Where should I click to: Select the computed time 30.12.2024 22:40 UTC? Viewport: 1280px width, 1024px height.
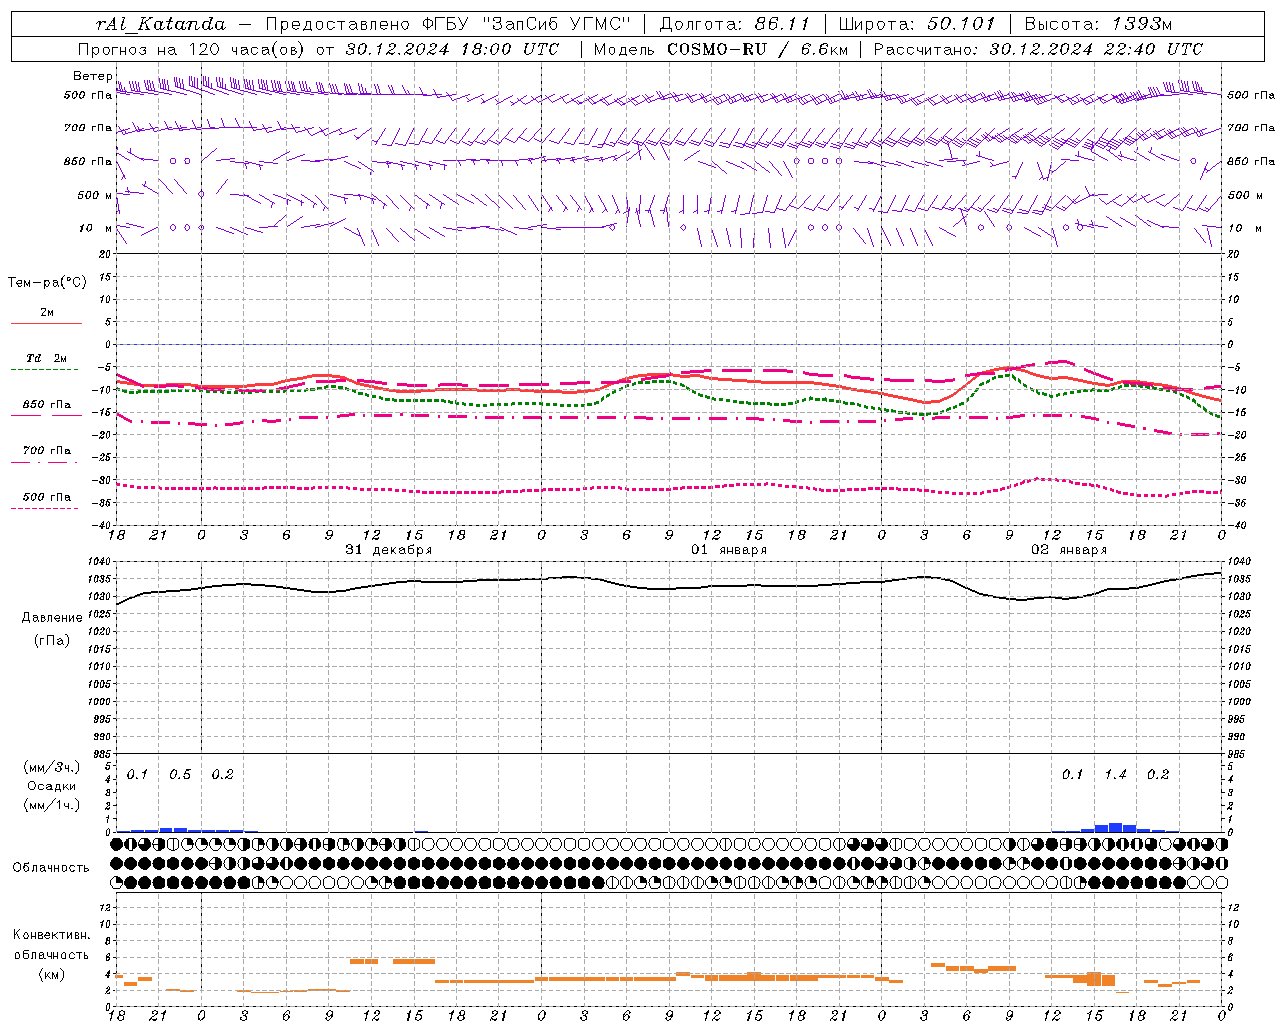1096,49
